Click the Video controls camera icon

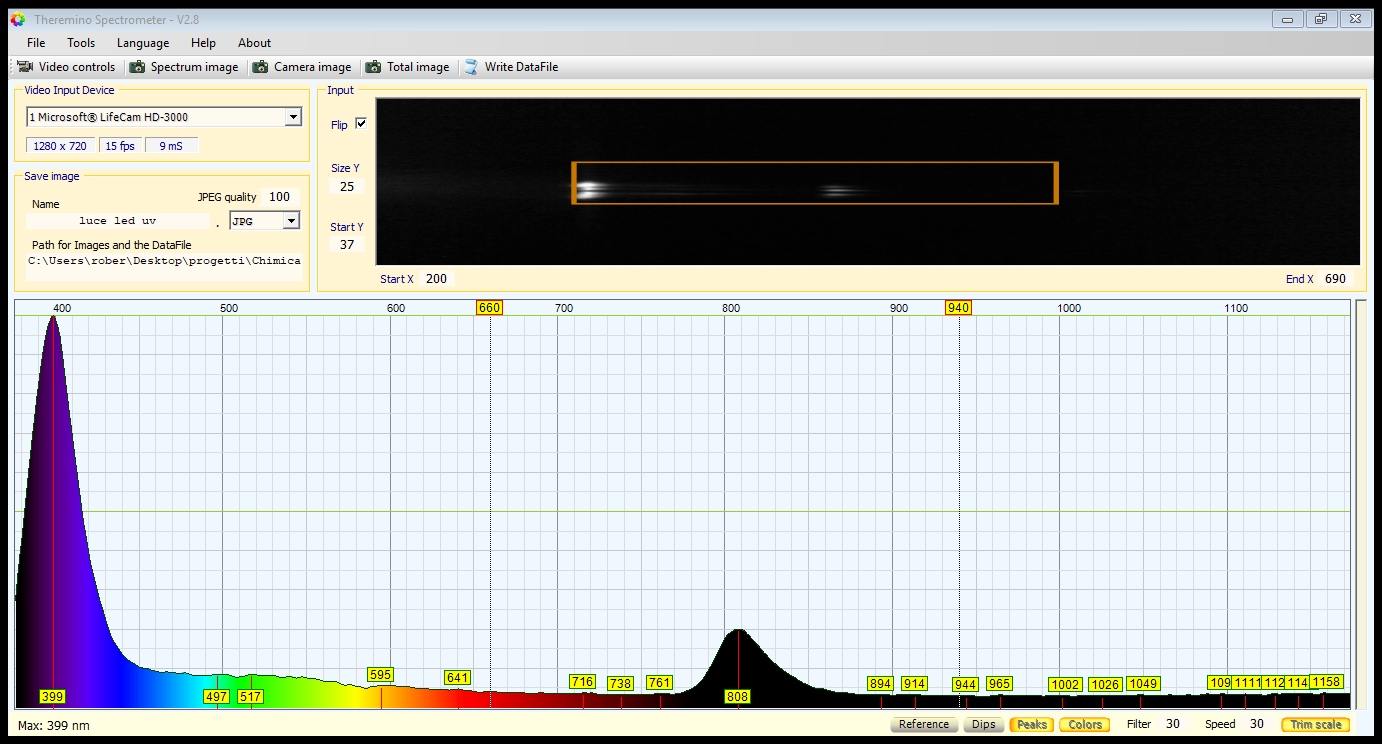25,67
